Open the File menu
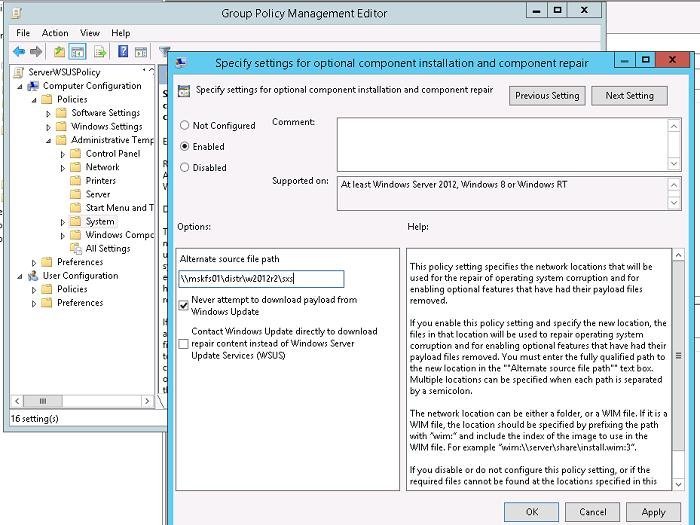 click(23, 33)
